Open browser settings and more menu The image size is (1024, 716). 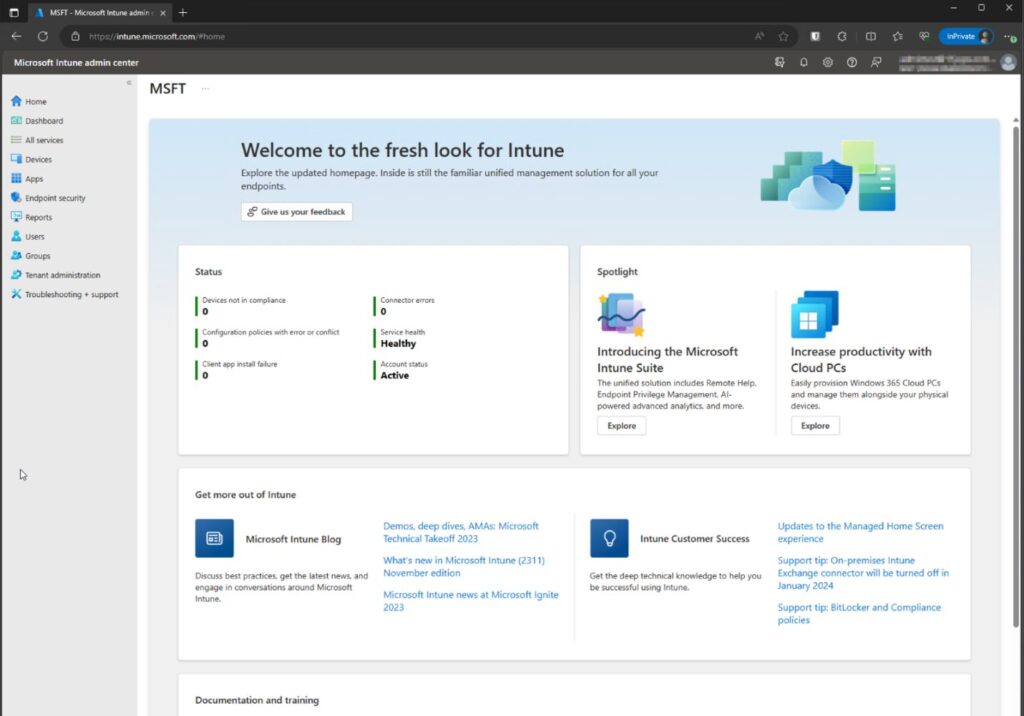click(1009, 36)
